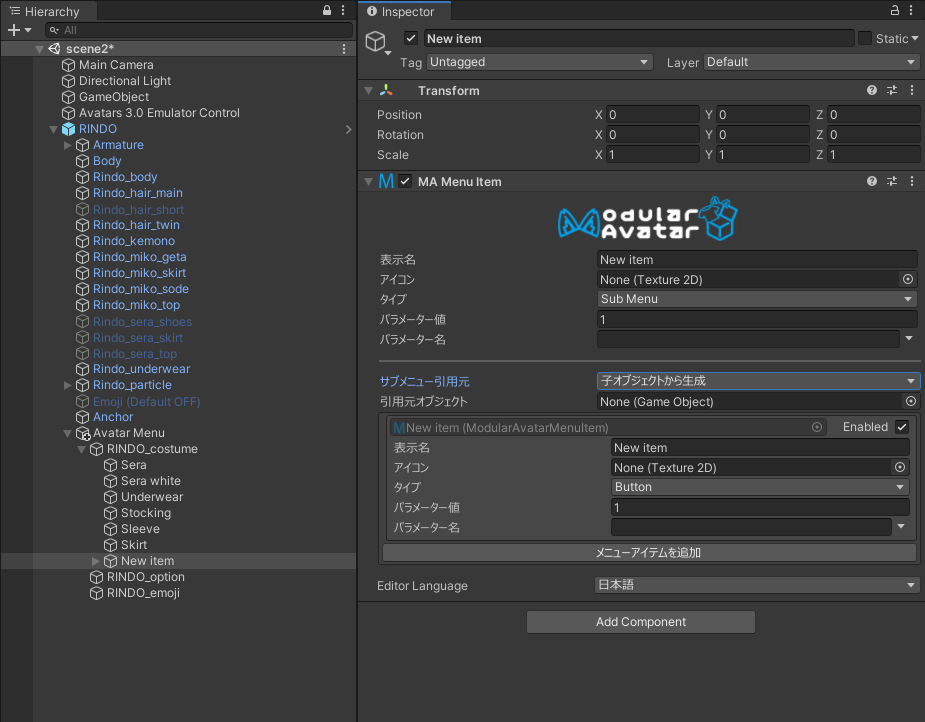This screenshot has width=925, height=722.
Task: Click the first 表示名 text field
Action: tap(757, 260)
